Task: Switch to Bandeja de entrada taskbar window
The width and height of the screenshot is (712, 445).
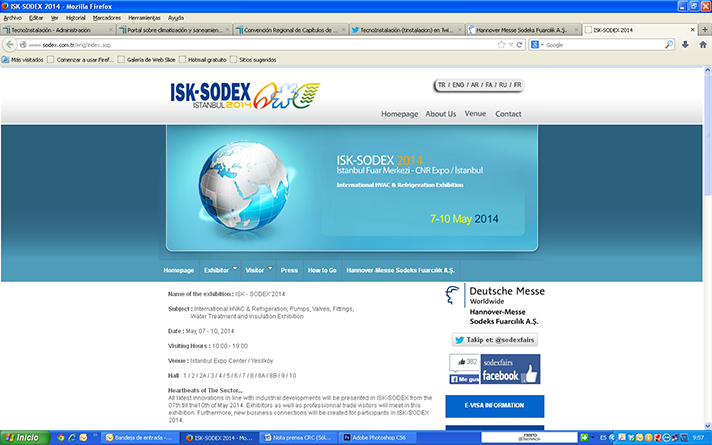Action: 138,438
